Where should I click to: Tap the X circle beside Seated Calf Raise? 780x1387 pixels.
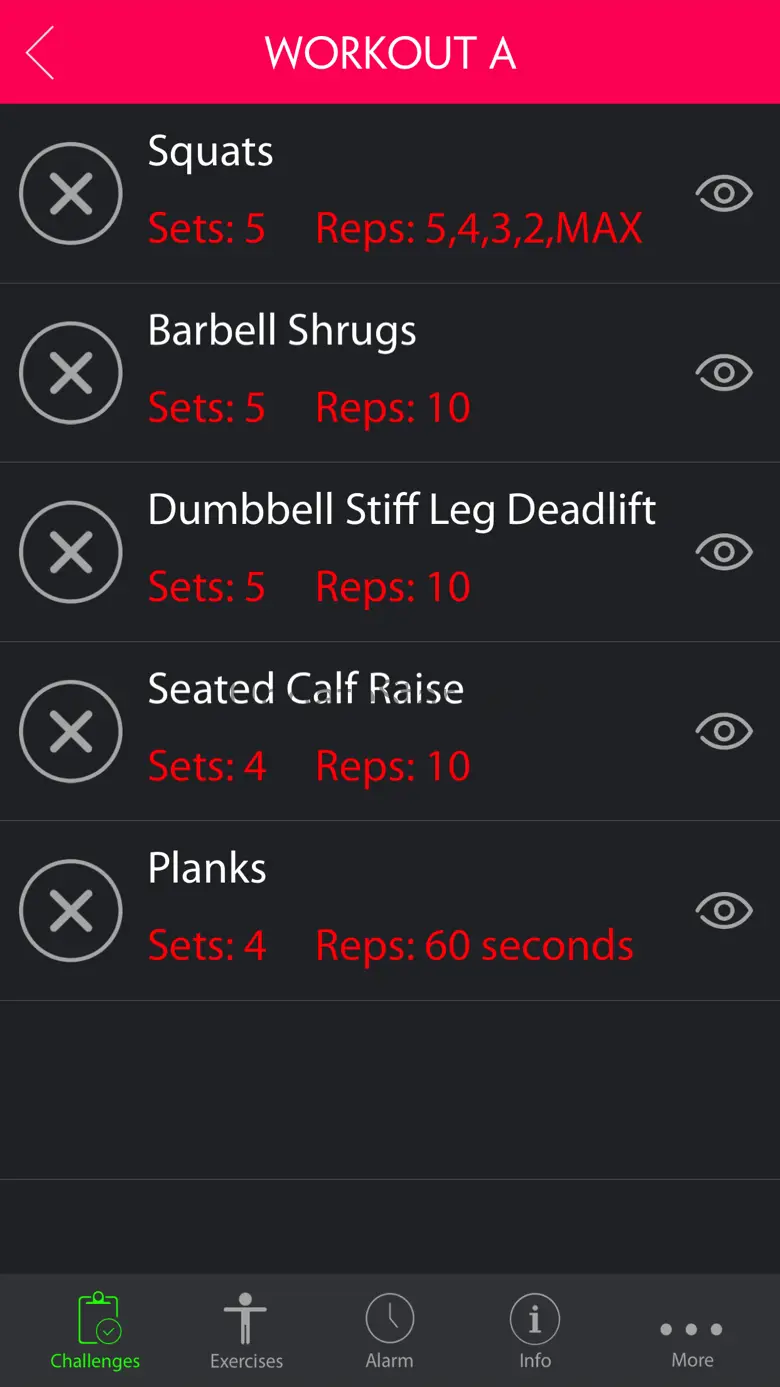(71, 731)
